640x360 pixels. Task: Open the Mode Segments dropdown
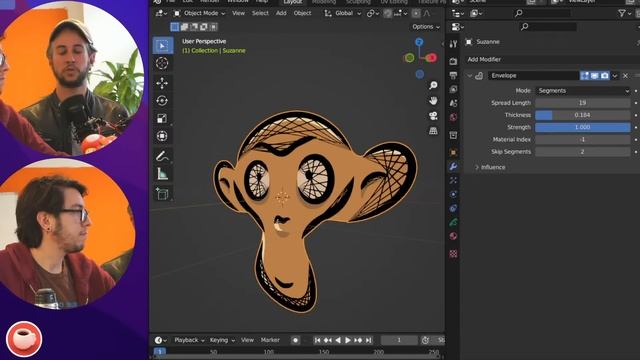[x=582, y=91]
